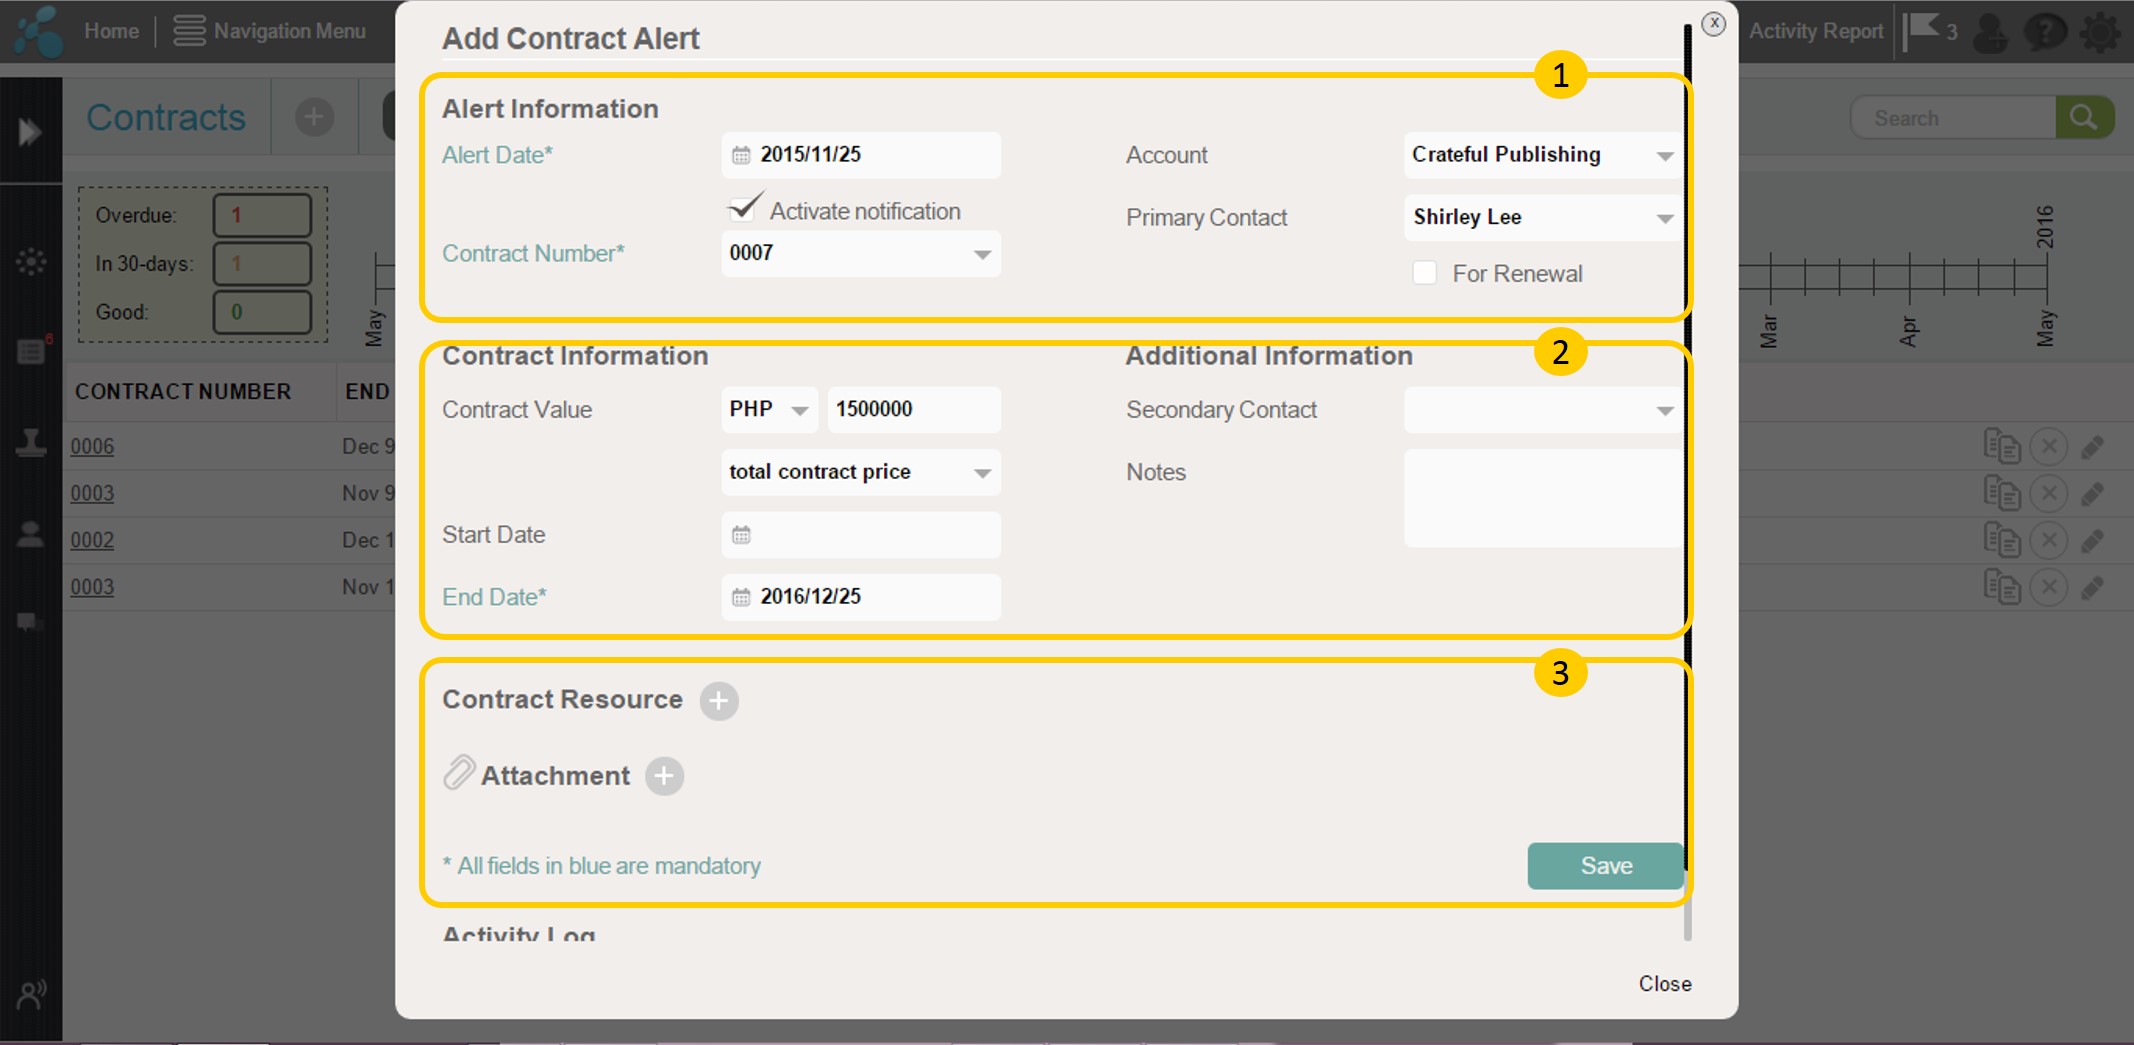Open the Contract Number dropdown

click(861, 254)
